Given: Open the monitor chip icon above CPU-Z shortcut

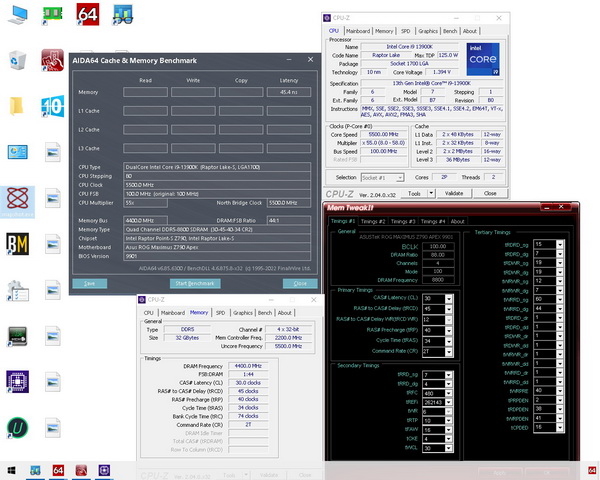Looking at the screenshot, I should pos(18,336).
